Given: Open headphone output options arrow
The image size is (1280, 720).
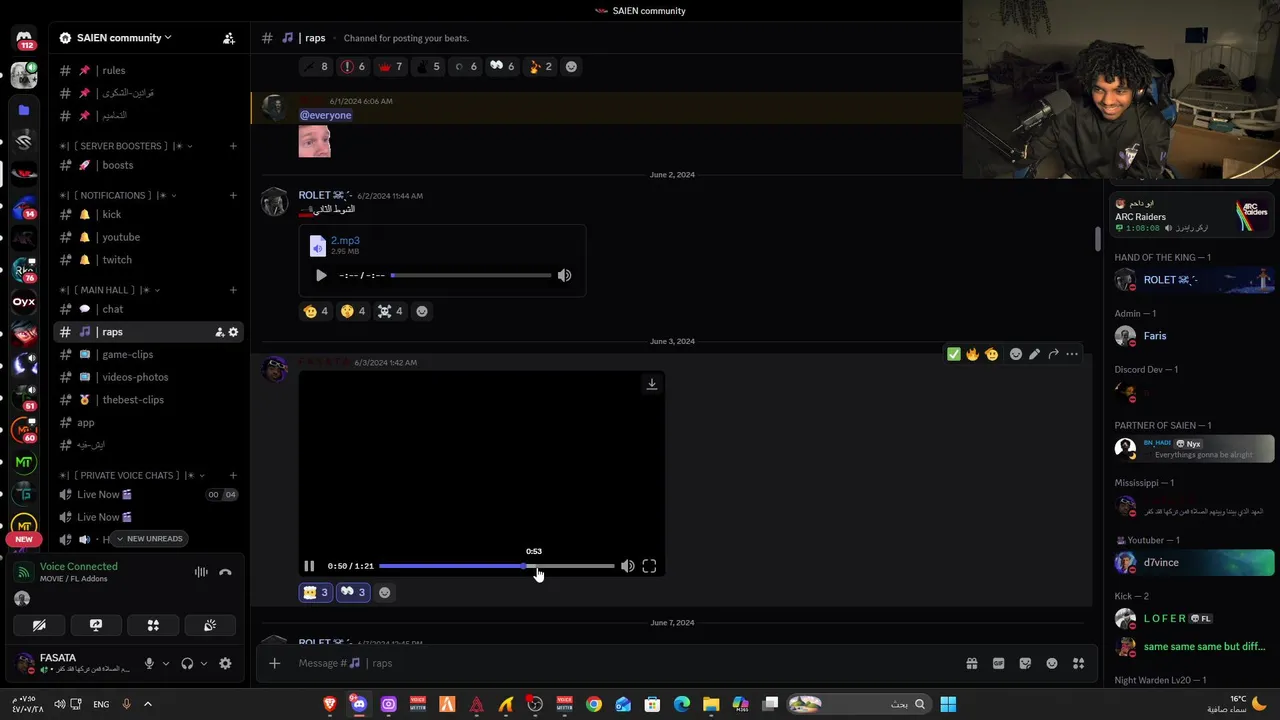Looking at the screenshot, I should coord(204,663).
